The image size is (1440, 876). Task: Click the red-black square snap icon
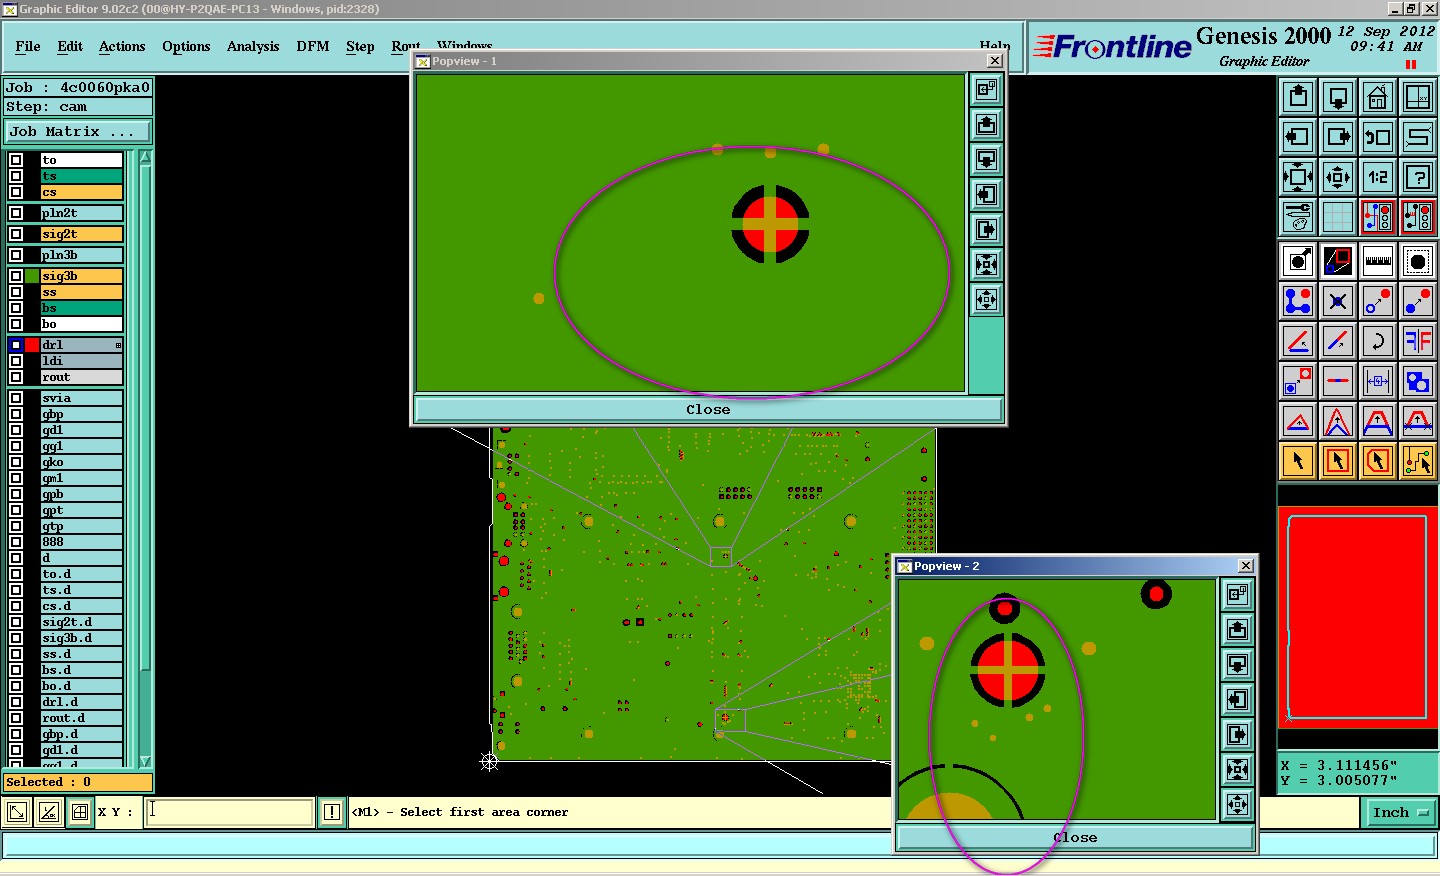(x=1338, y=261)
